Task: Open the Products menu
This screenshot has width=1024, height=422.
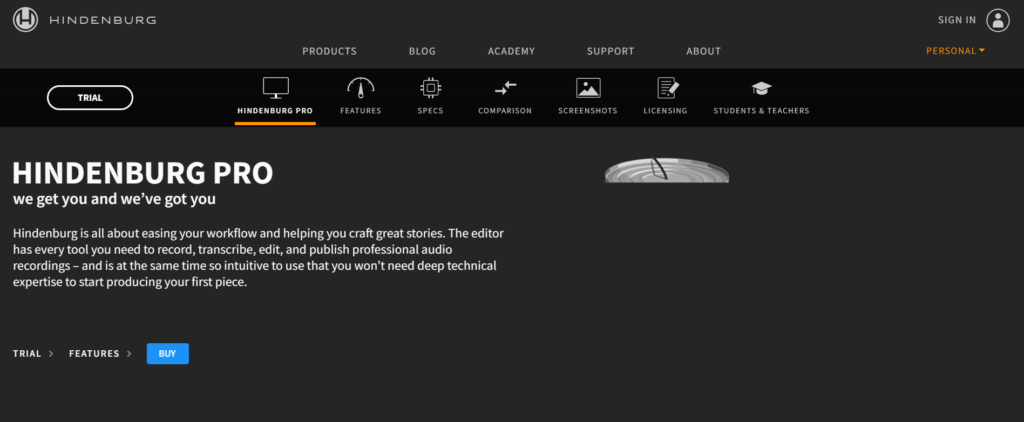Action: pyautogui.click(x=329, y=51)
